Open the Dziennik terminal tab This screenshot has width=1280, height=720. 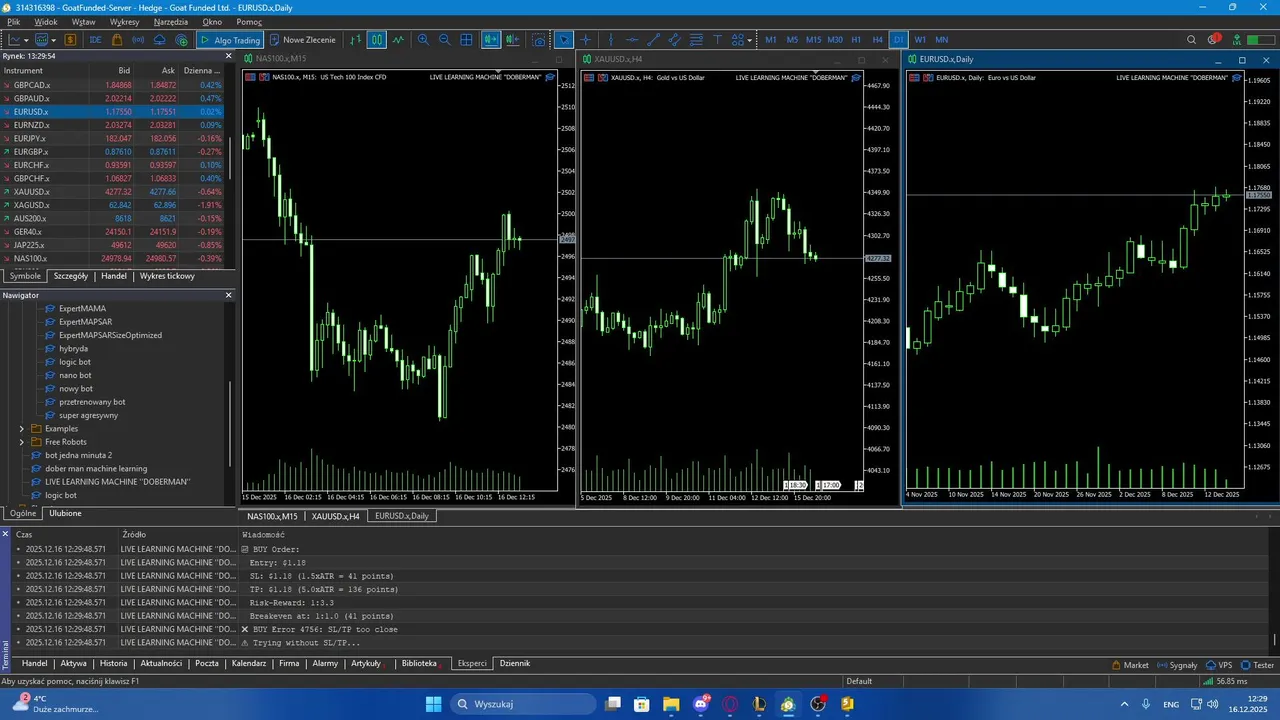click(x=515, y=663)
